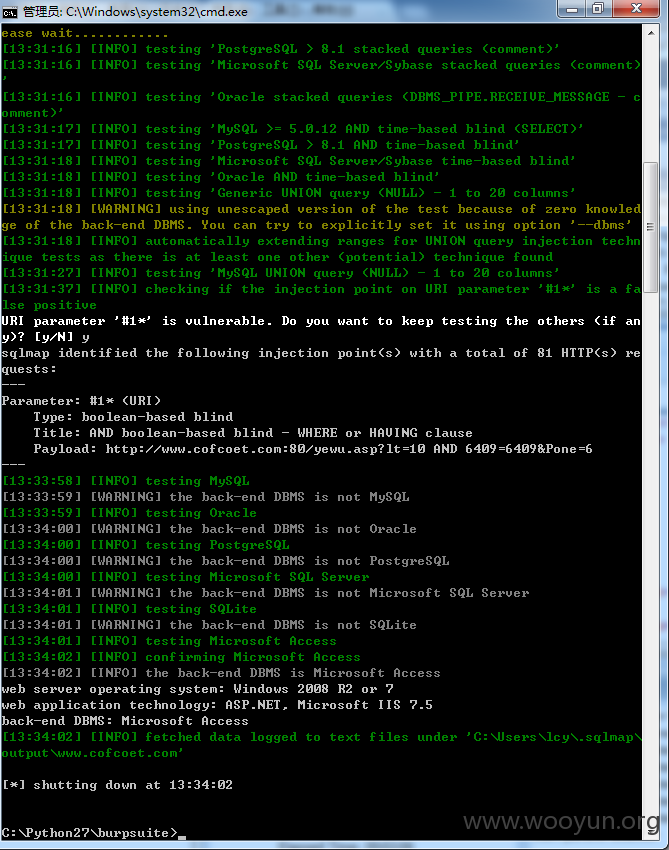
Task: Click '[INFO] testing Oracle' line
Action: coord(130,513)
